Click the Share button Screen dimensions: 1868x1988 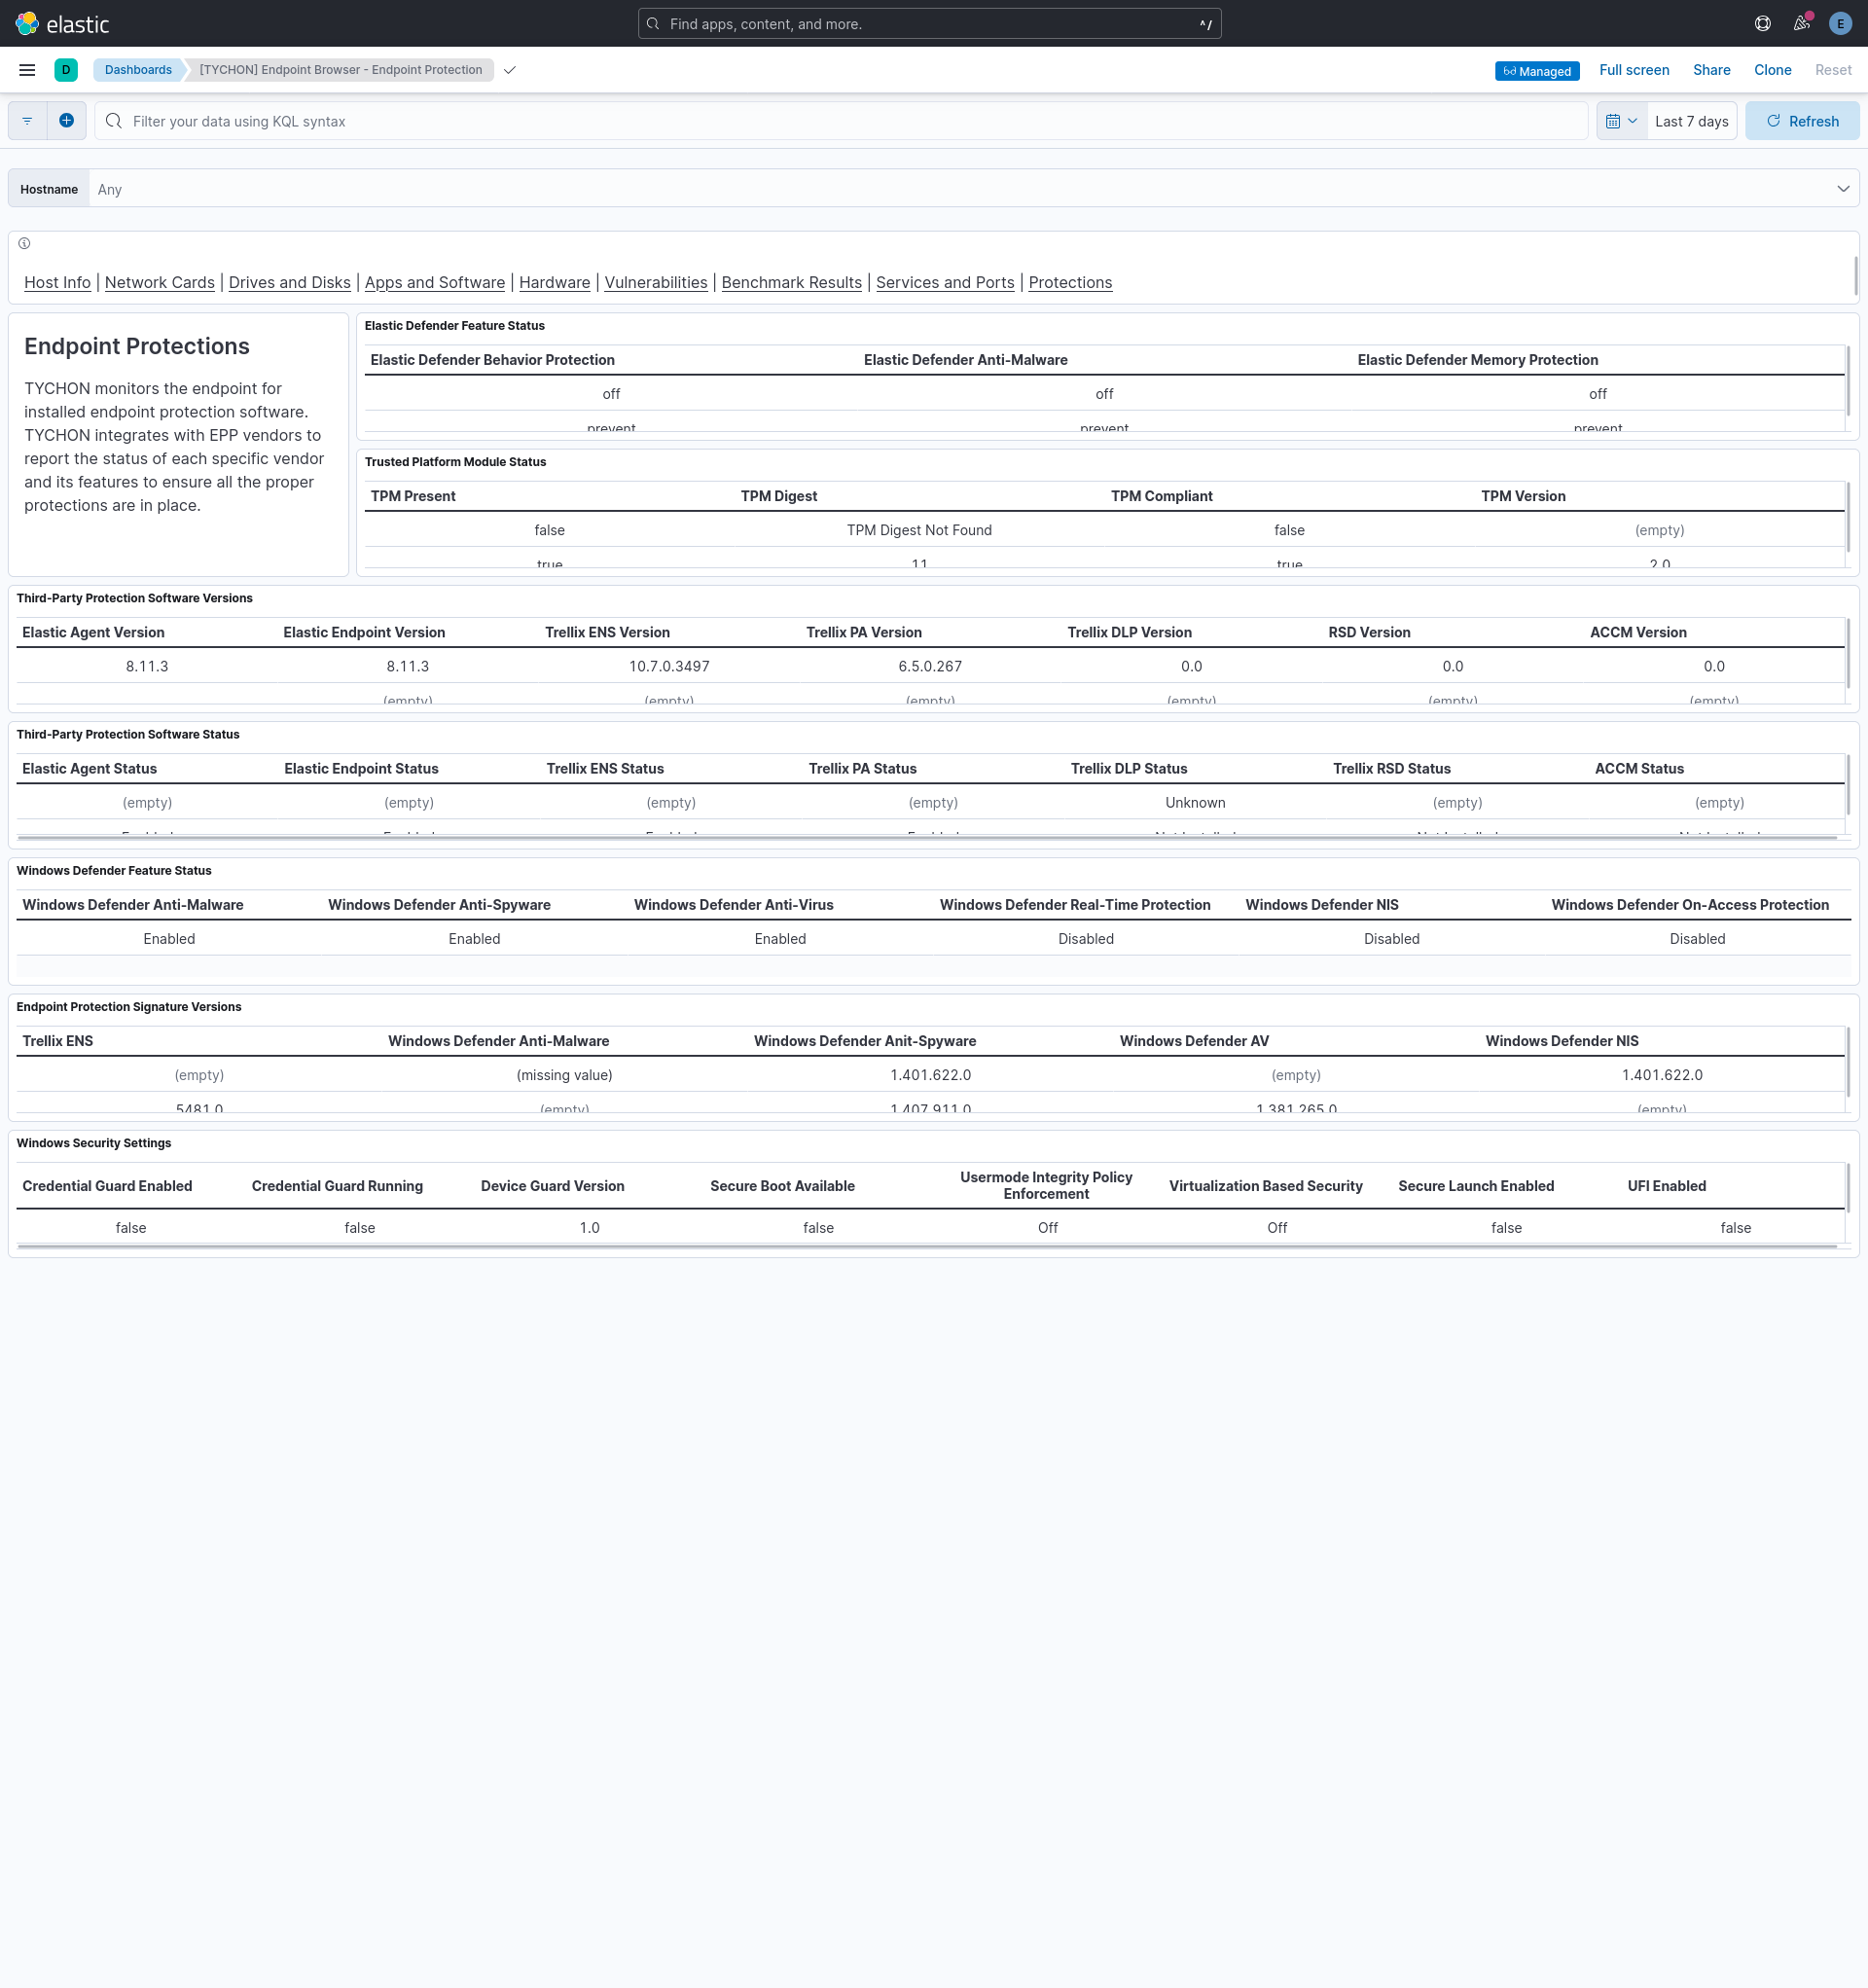point(1711,70)
